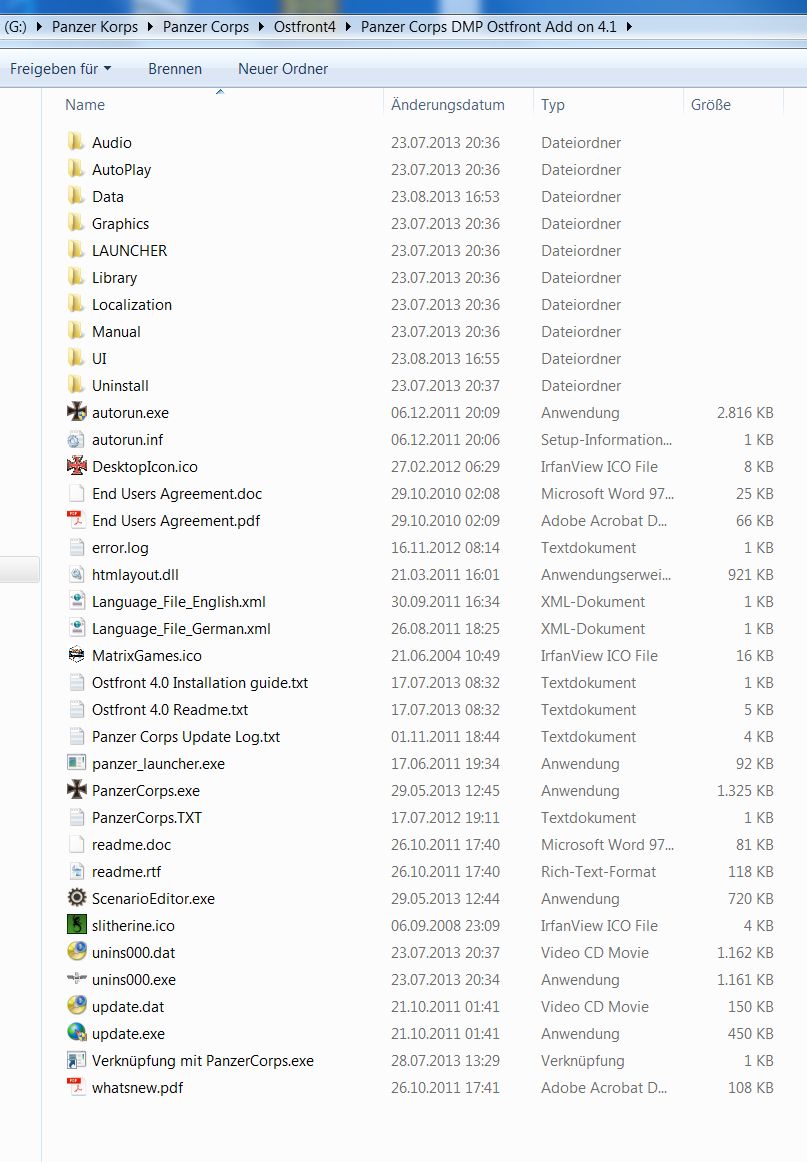Open the Data folder icon
The image size is (807, 1162).
76,196
